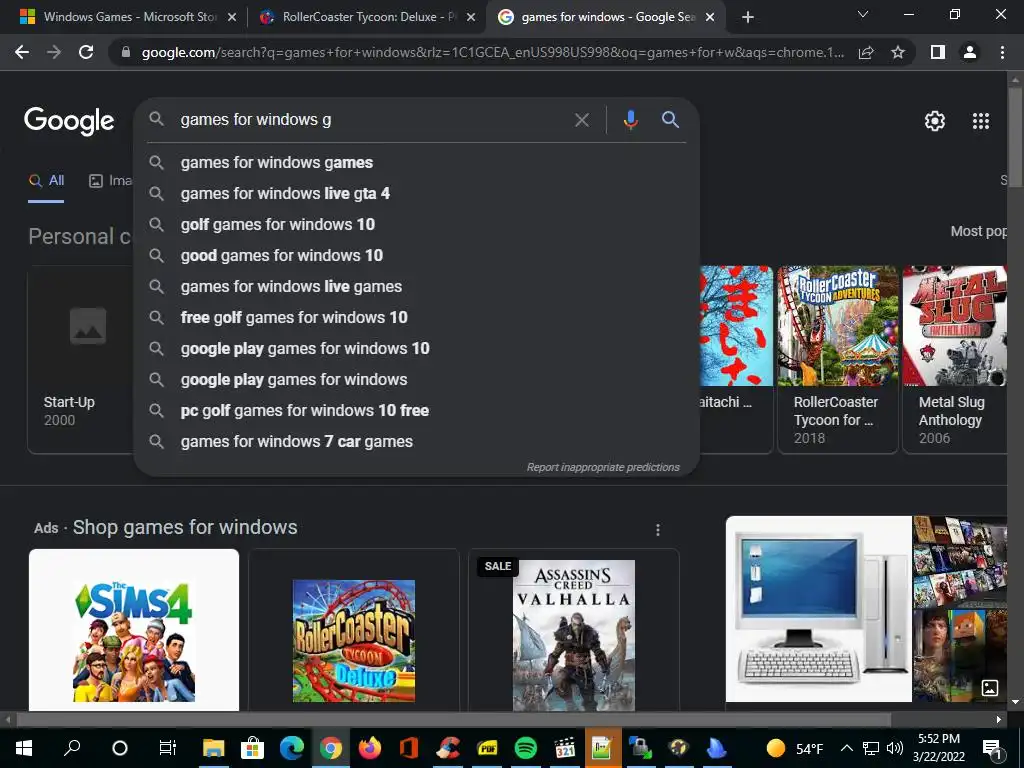Open the tab search chevron
Screen dimensions: 1024x768
click(x=863, y=14)
